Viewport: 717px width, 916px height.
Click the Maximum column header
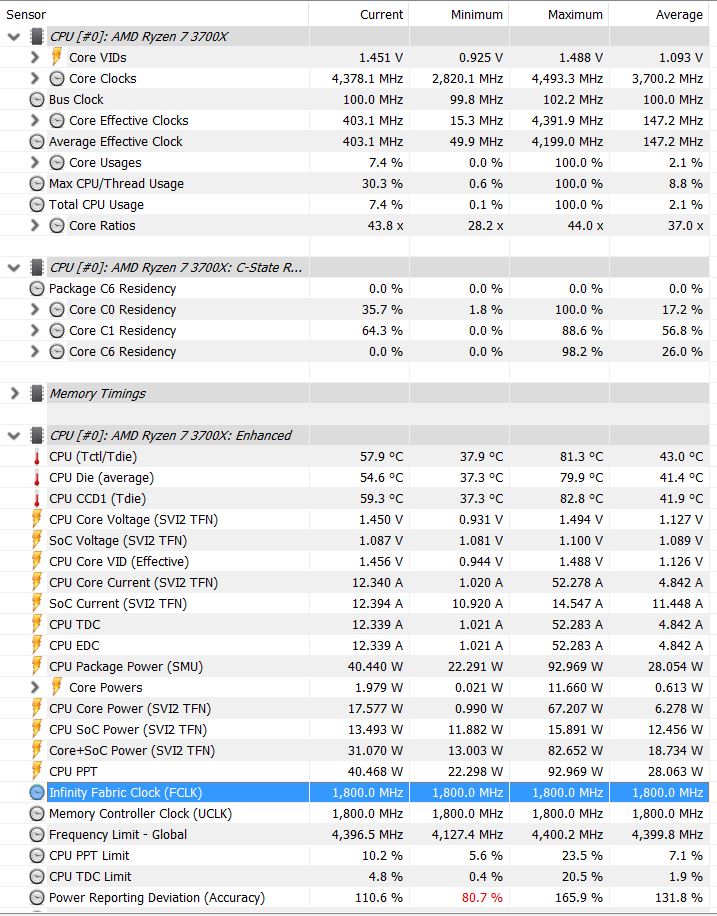(x=575, y=15)
